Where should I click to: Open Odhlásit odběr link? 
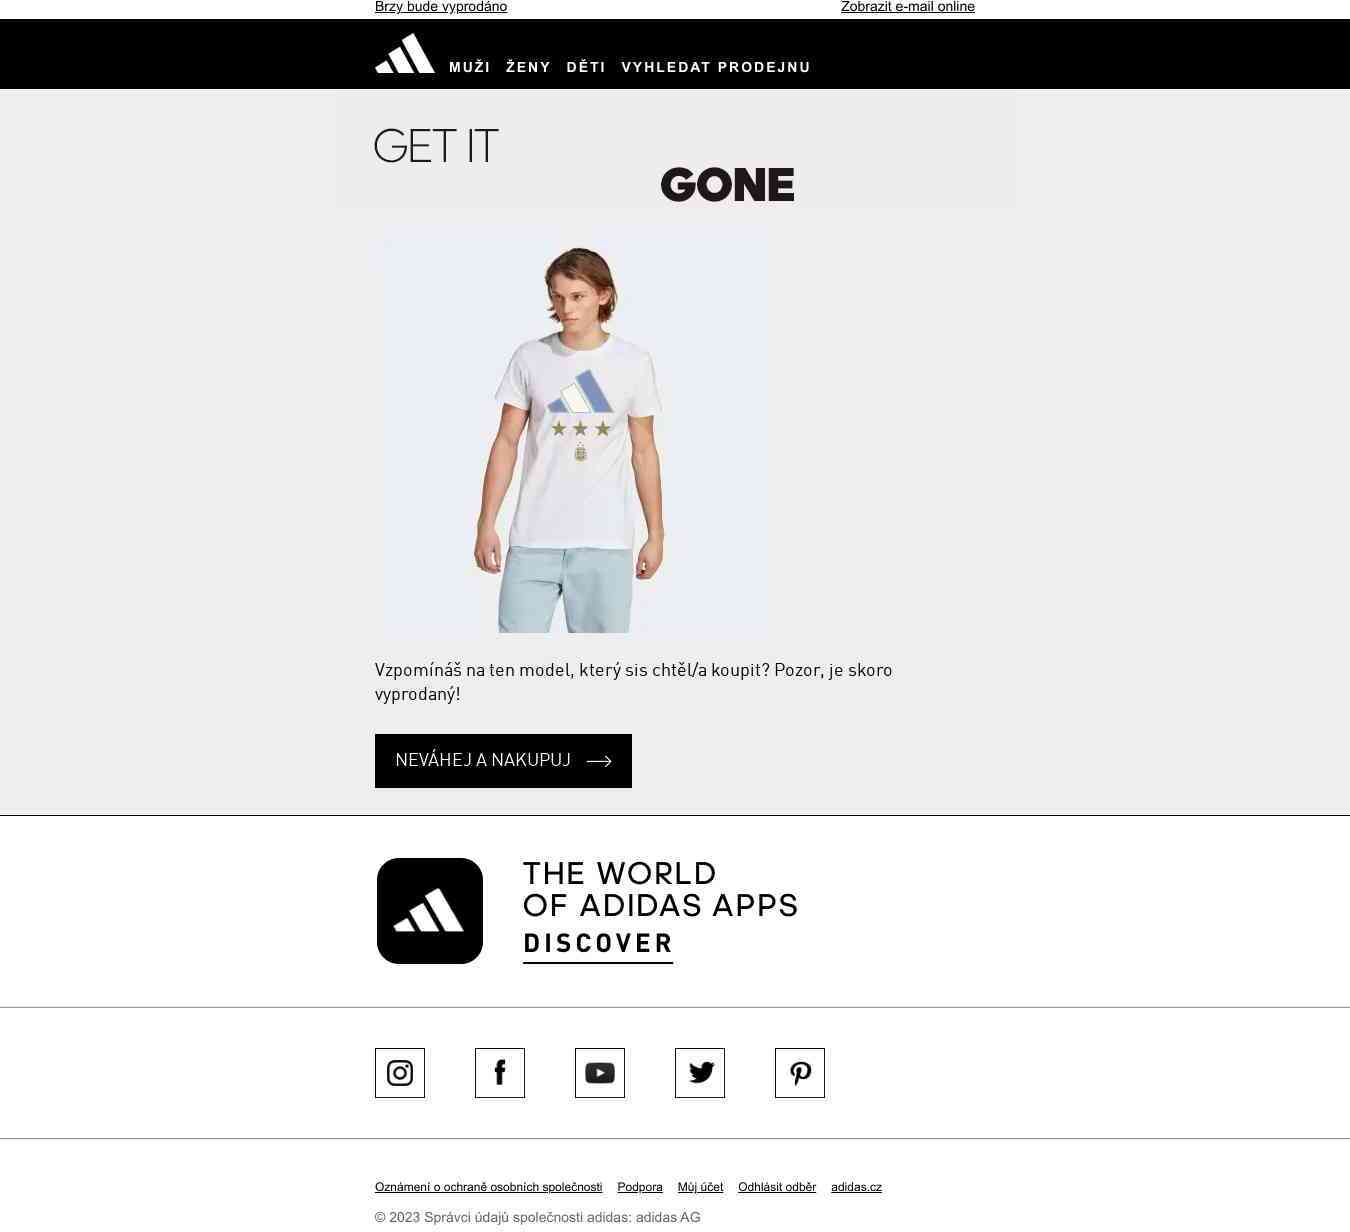click(x=777, y=1187)
